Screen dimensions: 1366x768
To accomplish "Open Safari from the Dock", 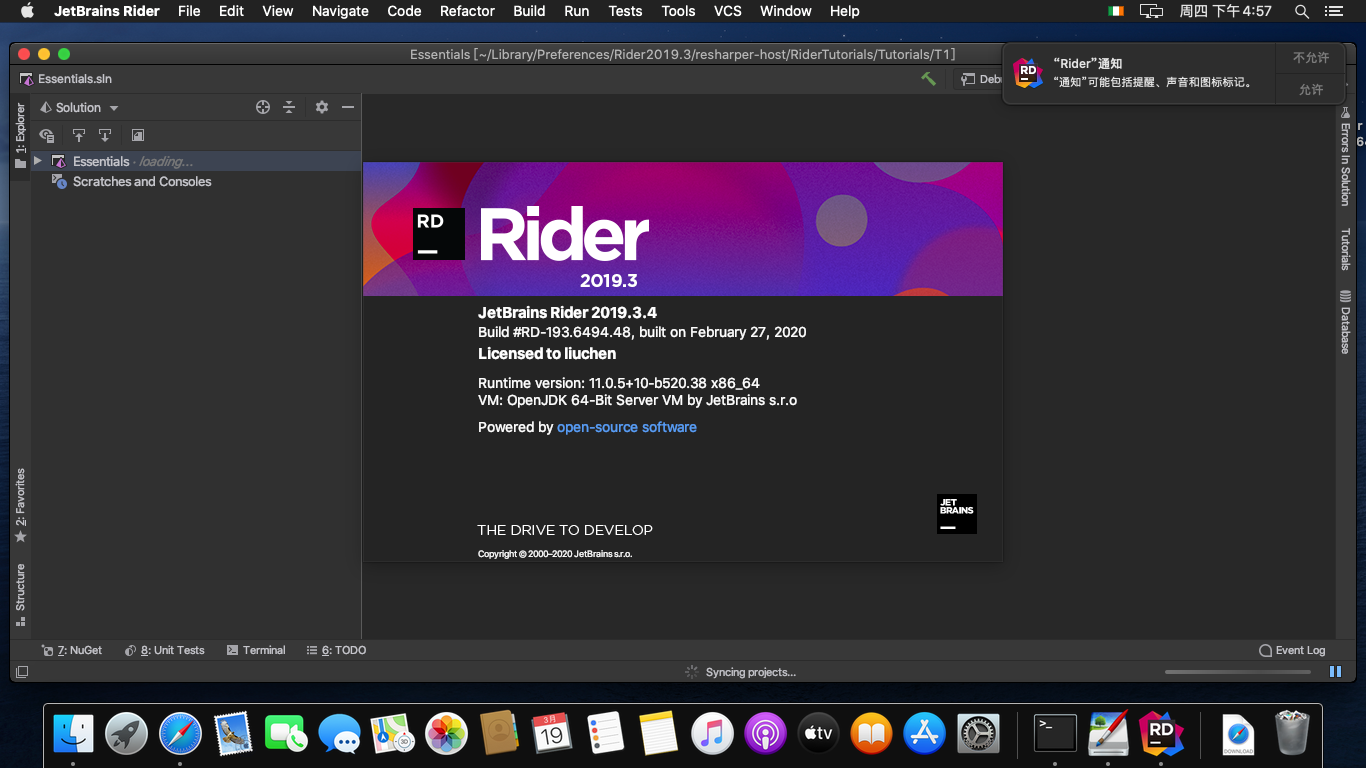I will [x=180, y=734].
